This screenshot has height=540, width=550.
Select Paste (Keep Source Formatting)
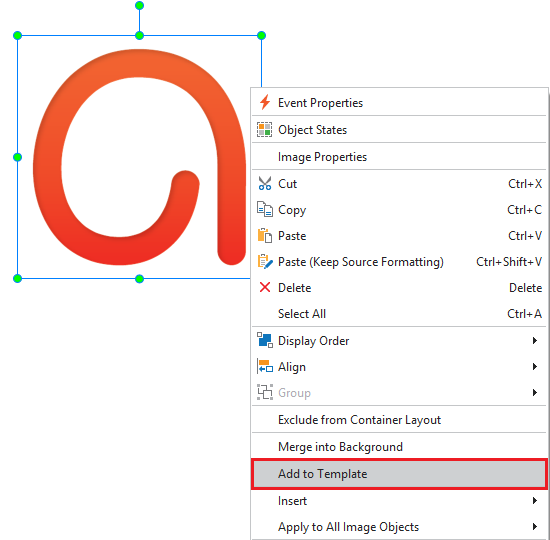tap(399, 261)
